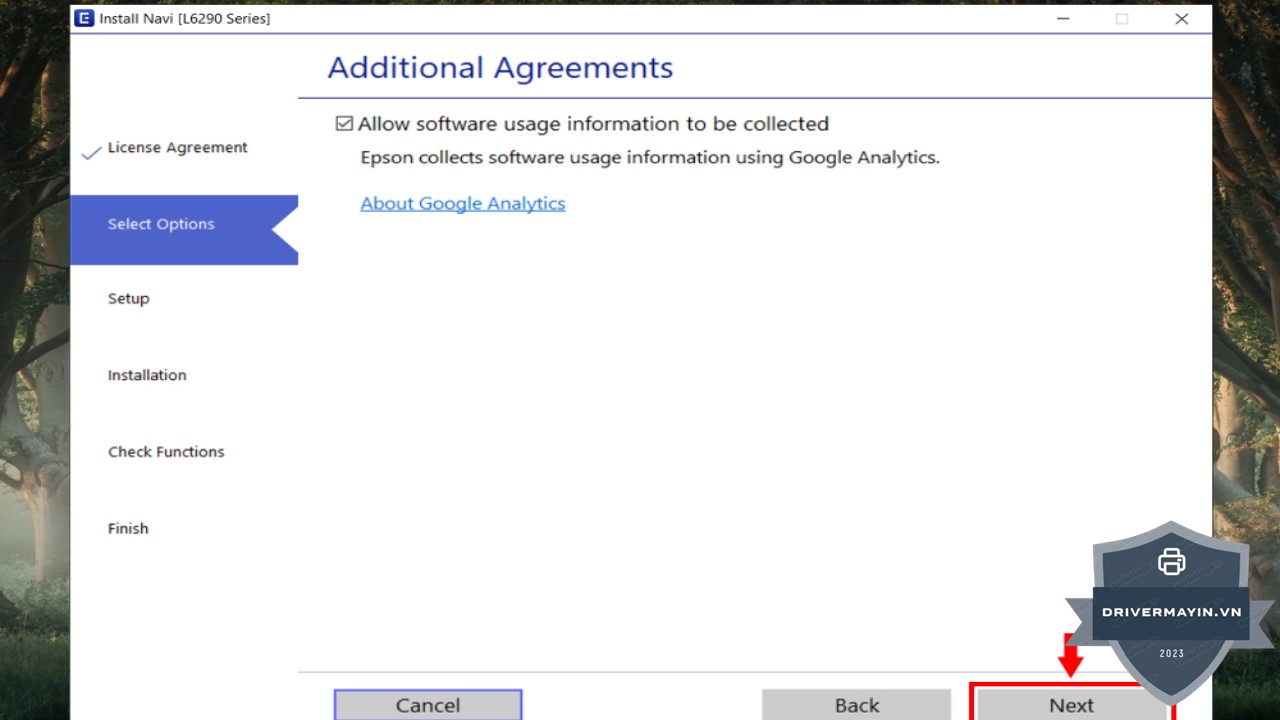This screenshot has height=720, width=1280.
Task: Open the Check Functions step
Action: coord(166,452)
